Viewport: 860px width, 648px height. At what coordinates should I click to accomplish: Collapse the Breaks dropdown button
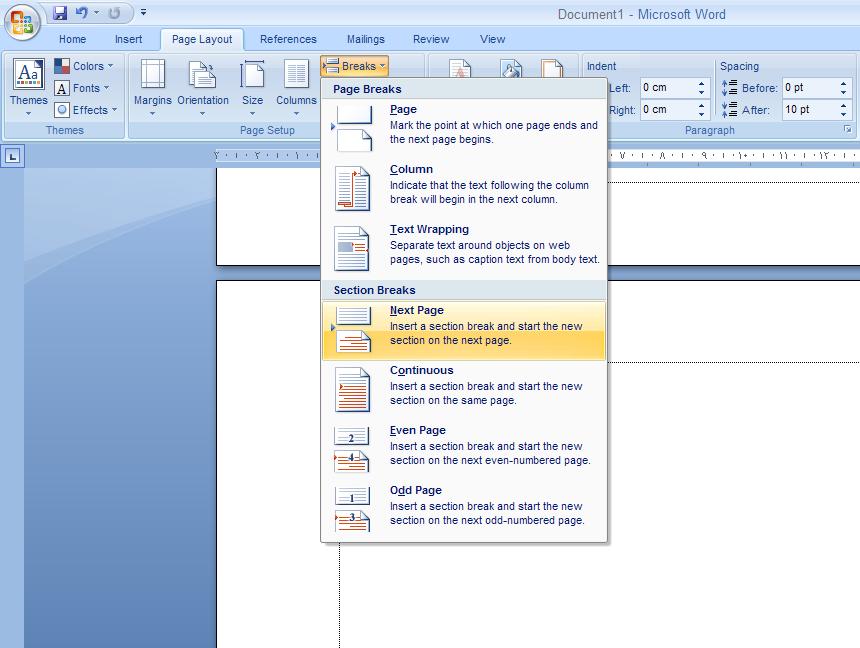pos(354,66)
